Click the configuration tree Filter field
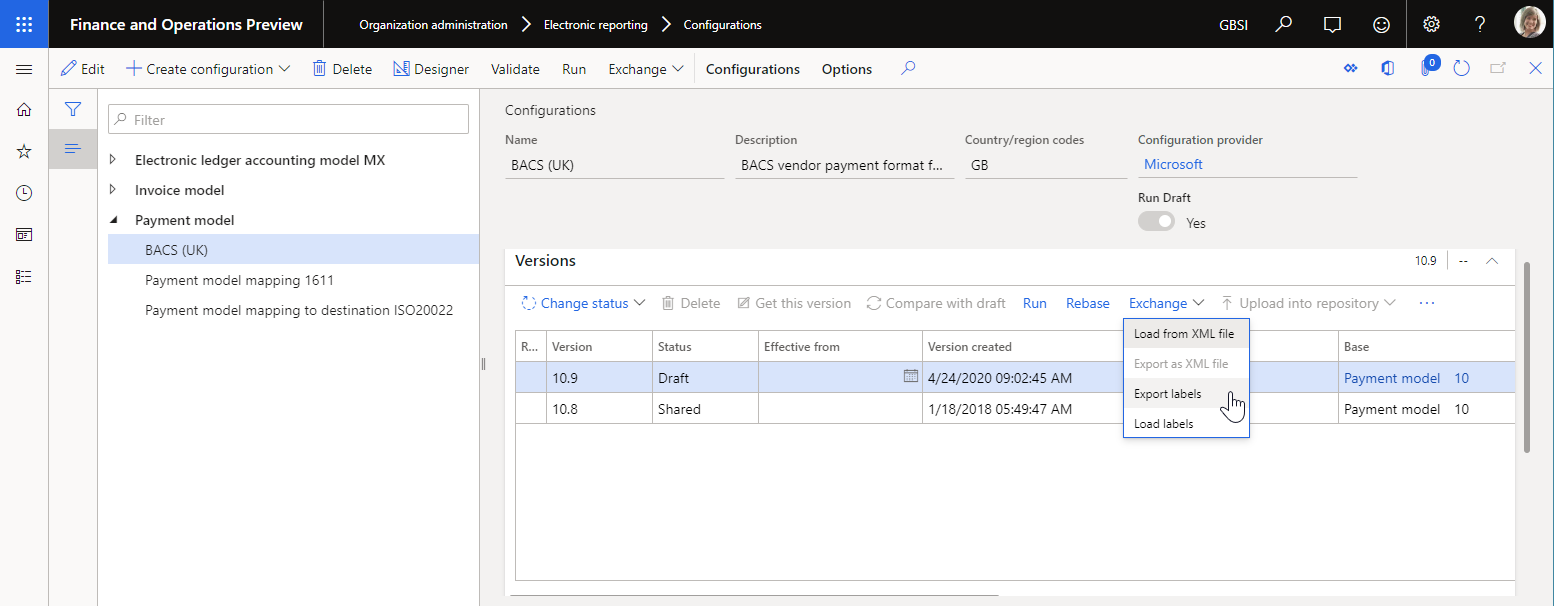The height and width of the screenshot is (606, 1554). (288, 119)
